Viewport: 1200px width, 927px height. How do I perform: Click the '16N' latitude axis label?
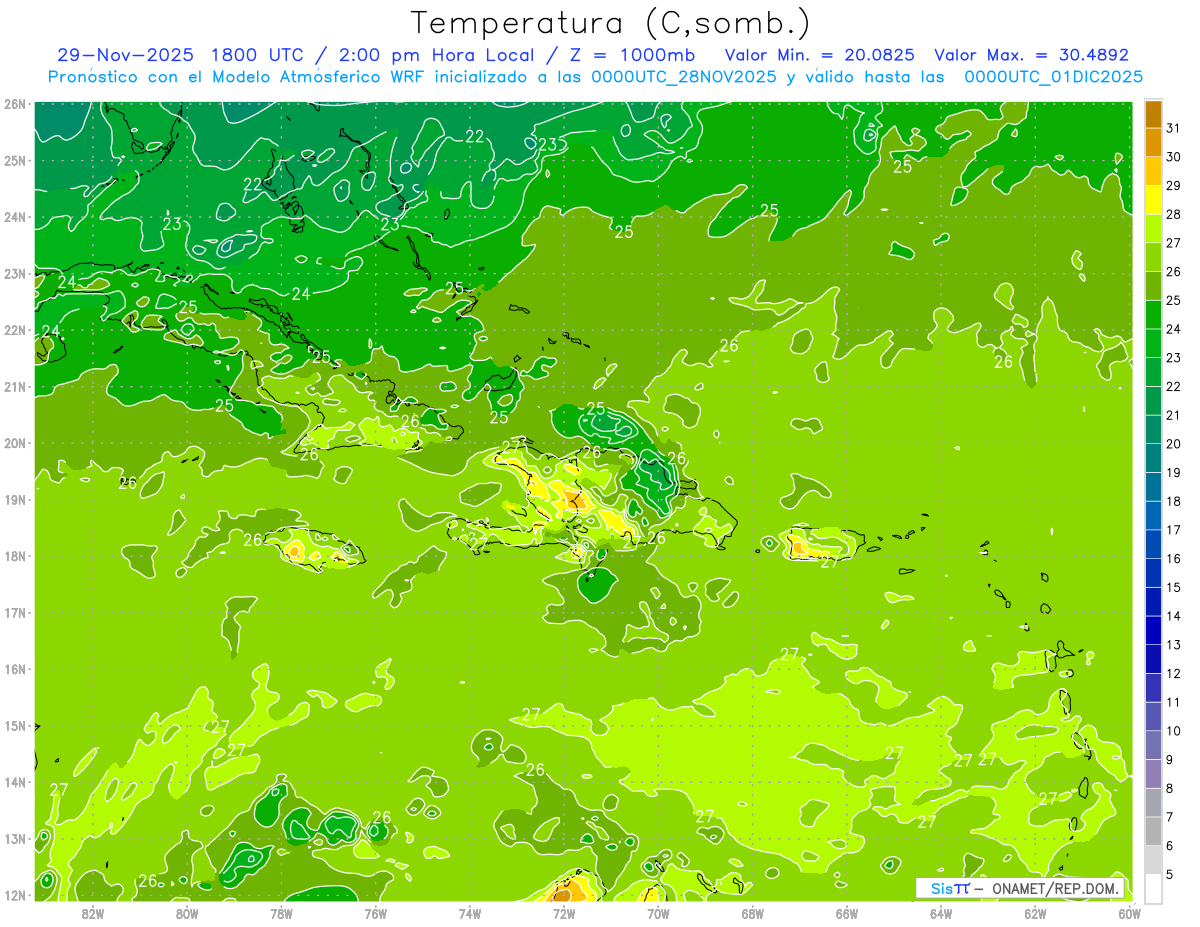[x=15, y=669]
